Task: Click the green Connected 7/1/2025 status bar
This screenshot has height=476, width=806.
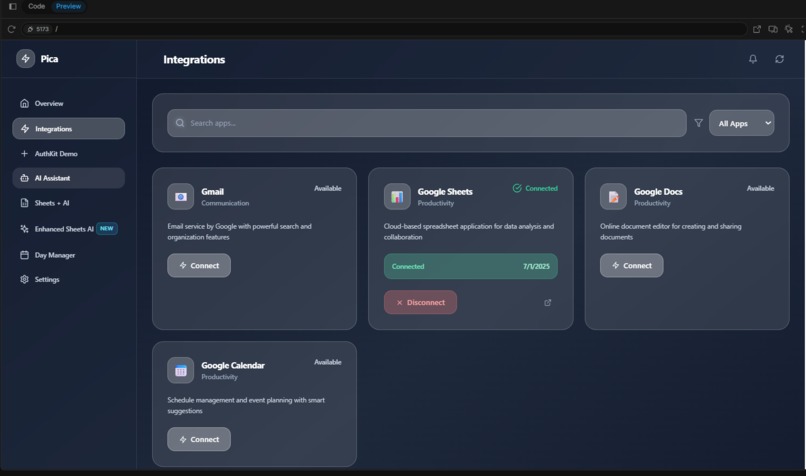Action: point(470,266)
